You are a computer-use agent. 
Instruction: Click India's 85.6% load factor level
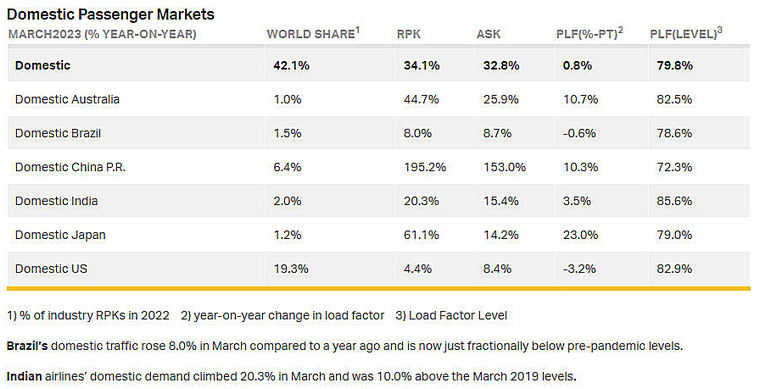tap(674, 201)
